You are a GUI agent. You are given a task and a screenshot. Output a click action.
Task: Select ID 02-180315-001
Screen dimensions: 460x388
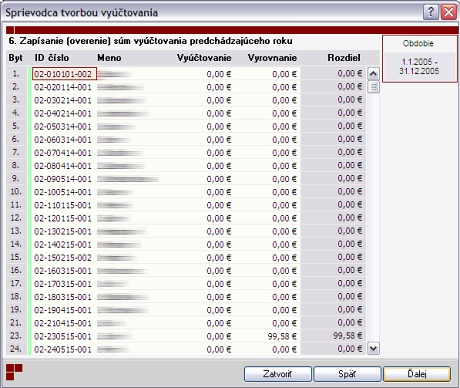coord(63,297)
